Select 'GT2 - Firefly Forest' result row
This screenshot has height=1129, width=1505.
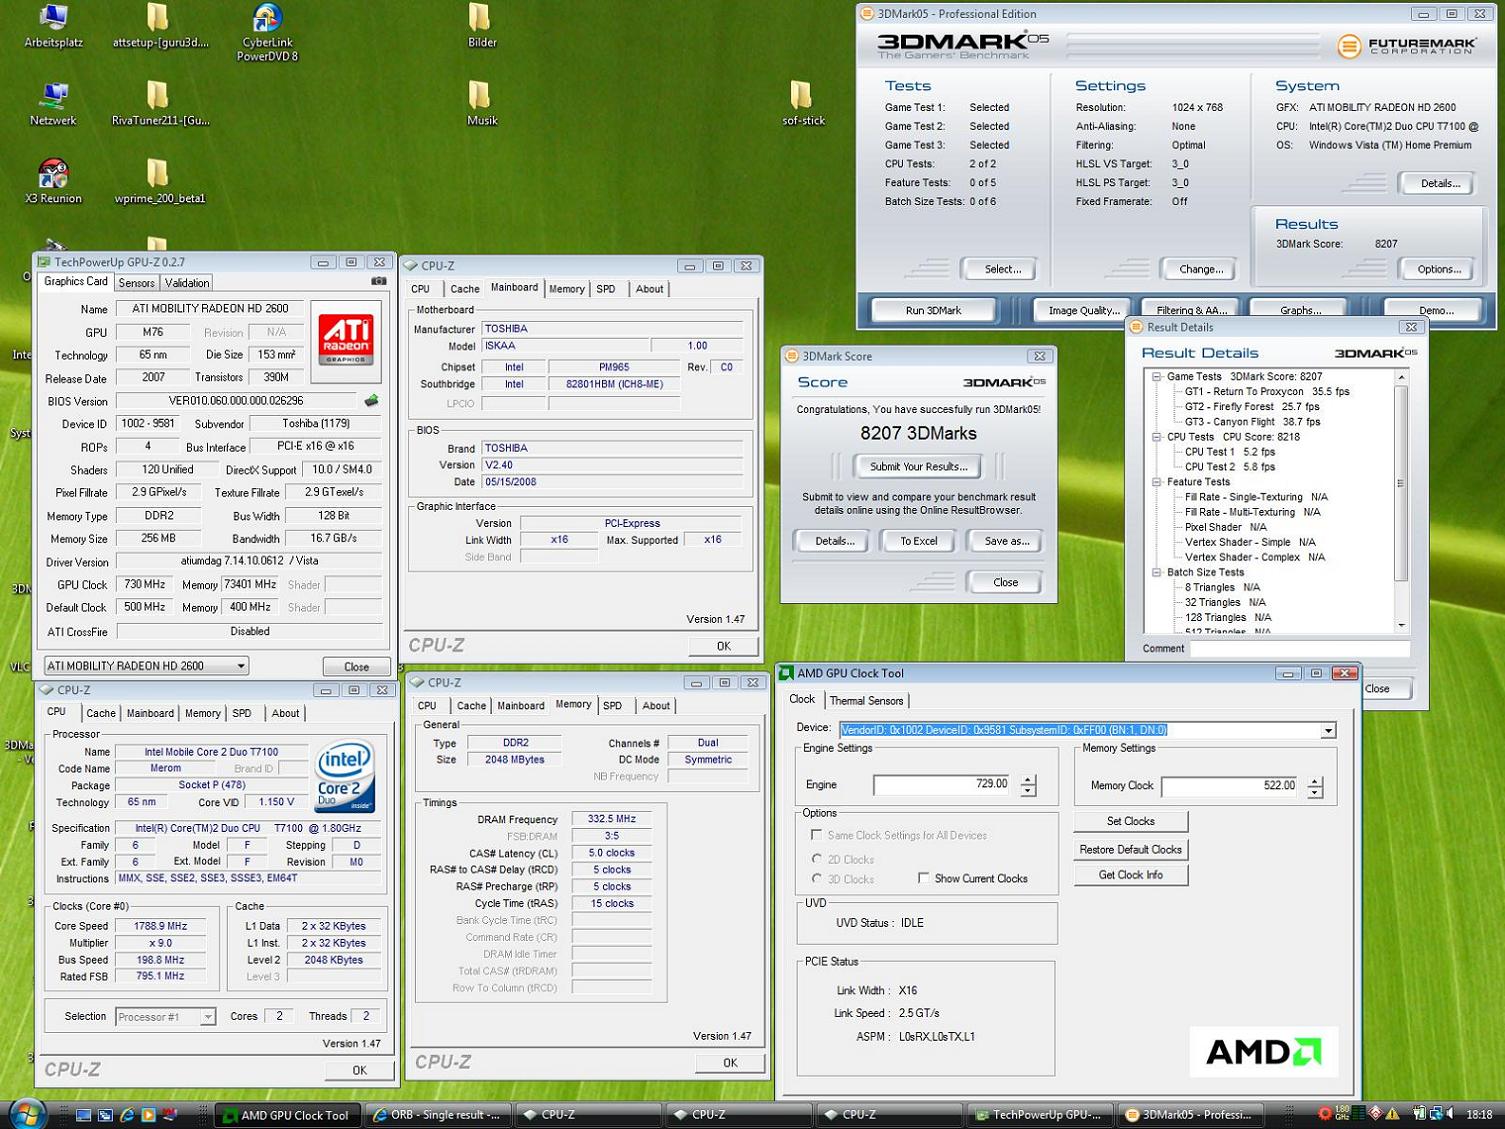point(1252,407)
